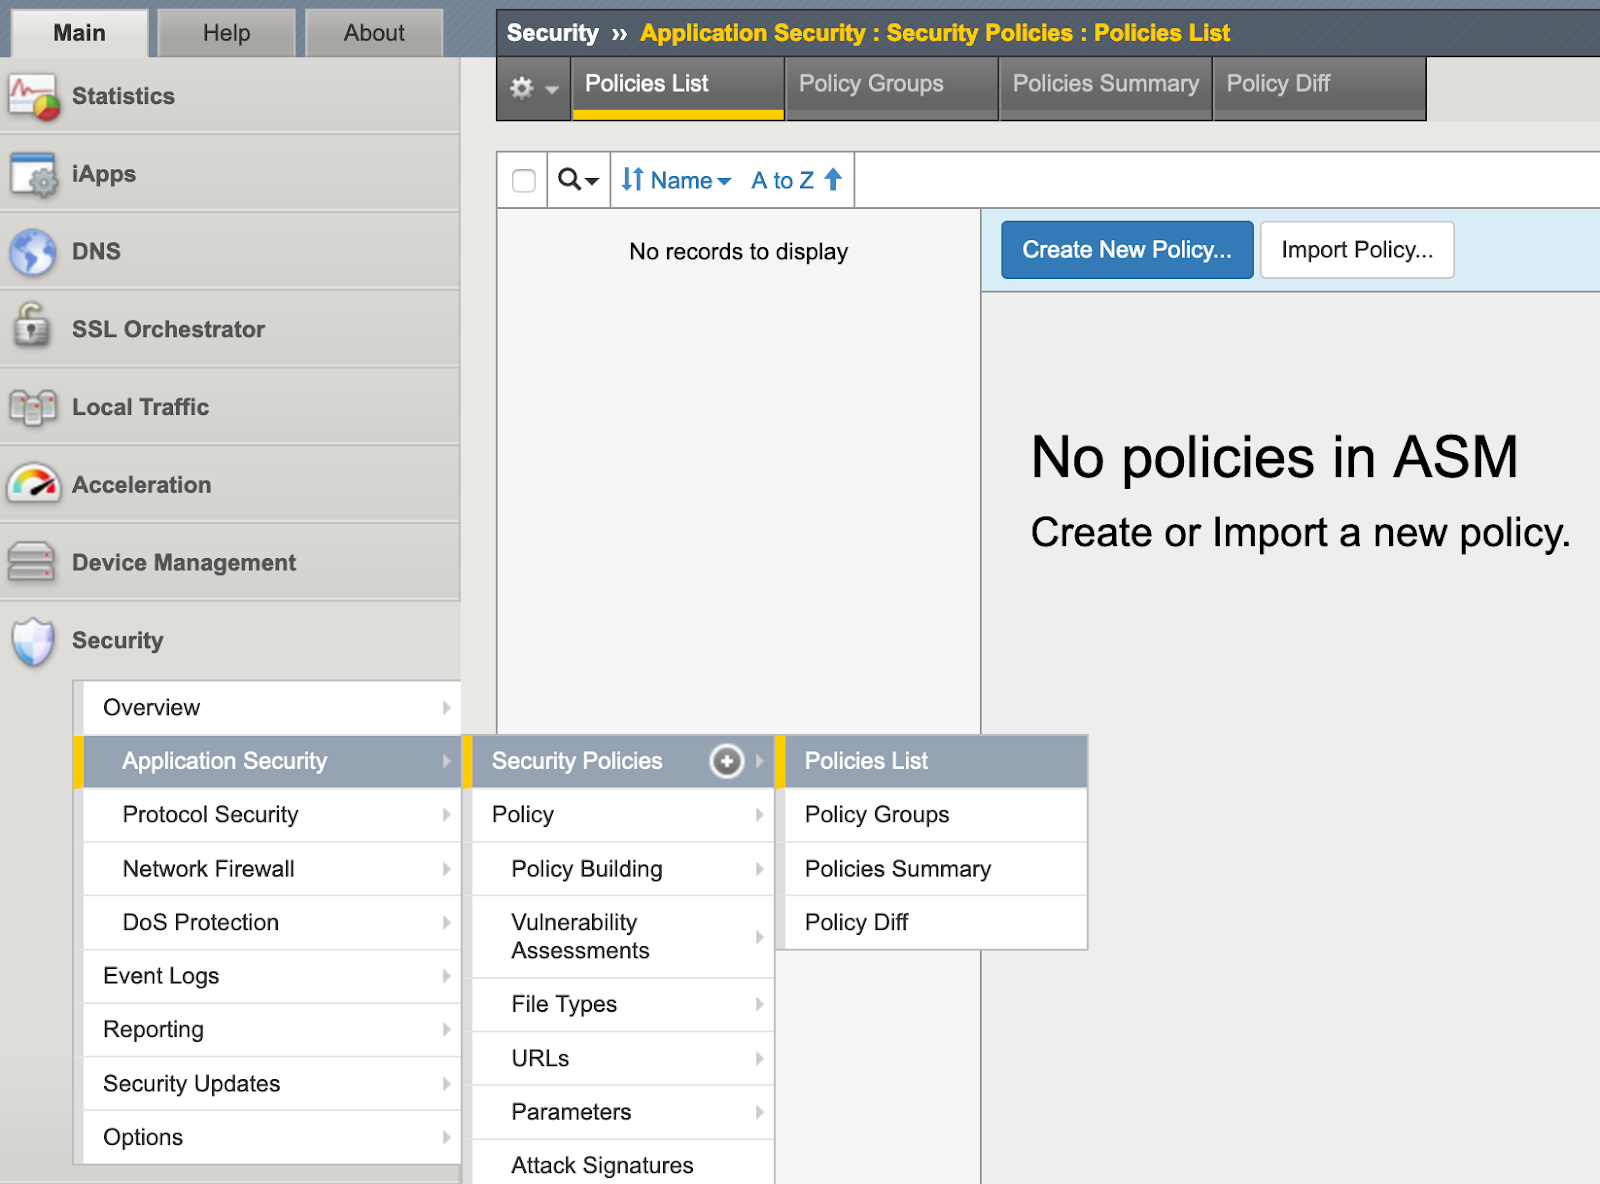Viewport: 1600px width, 1184px height.
Task: Open Local Traffic via its server icon
Action: click(31, 406)
